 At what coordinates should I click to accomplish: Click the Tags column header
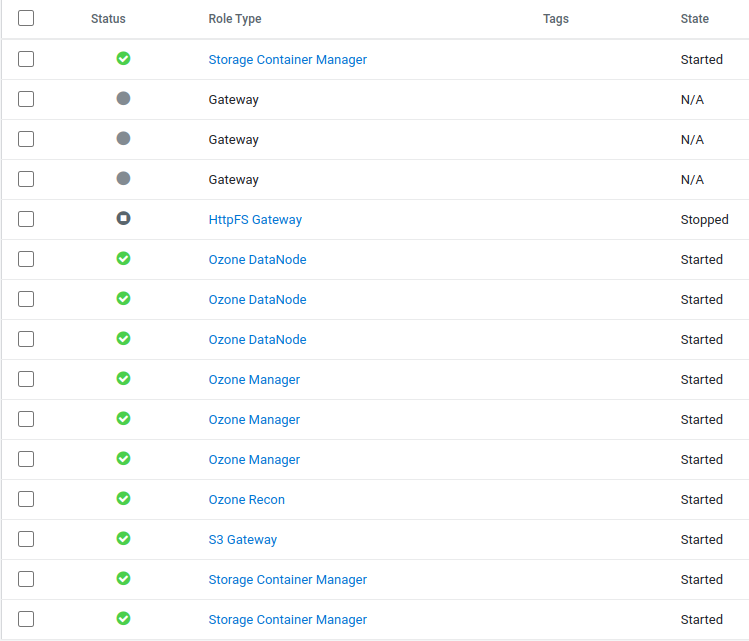tap(555, 19)
